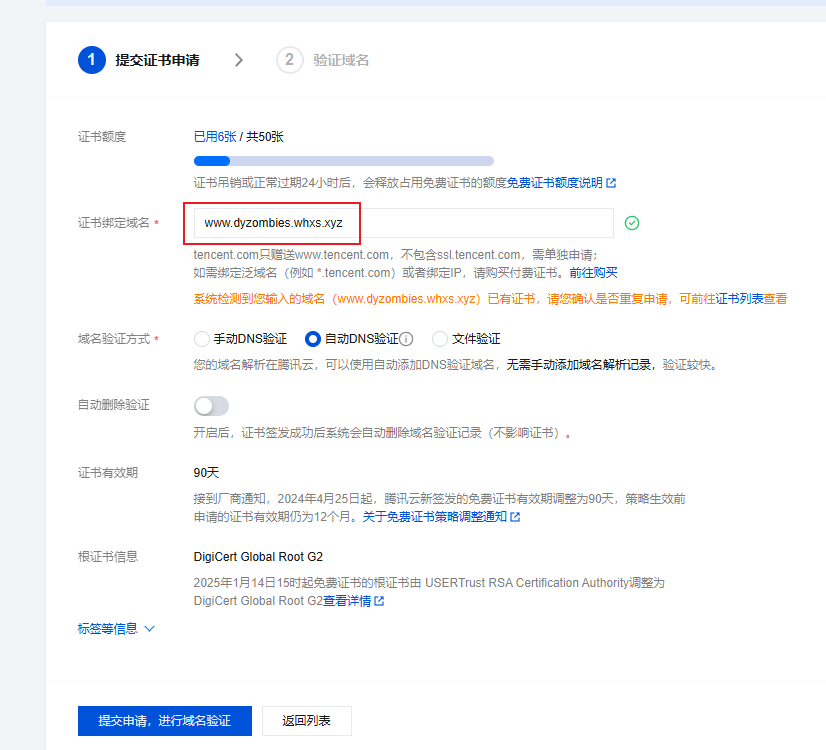Click the 验证域名 step label
Image resolution: width=826 pixels, height=750 pixels.
click(x=341, y=60)
